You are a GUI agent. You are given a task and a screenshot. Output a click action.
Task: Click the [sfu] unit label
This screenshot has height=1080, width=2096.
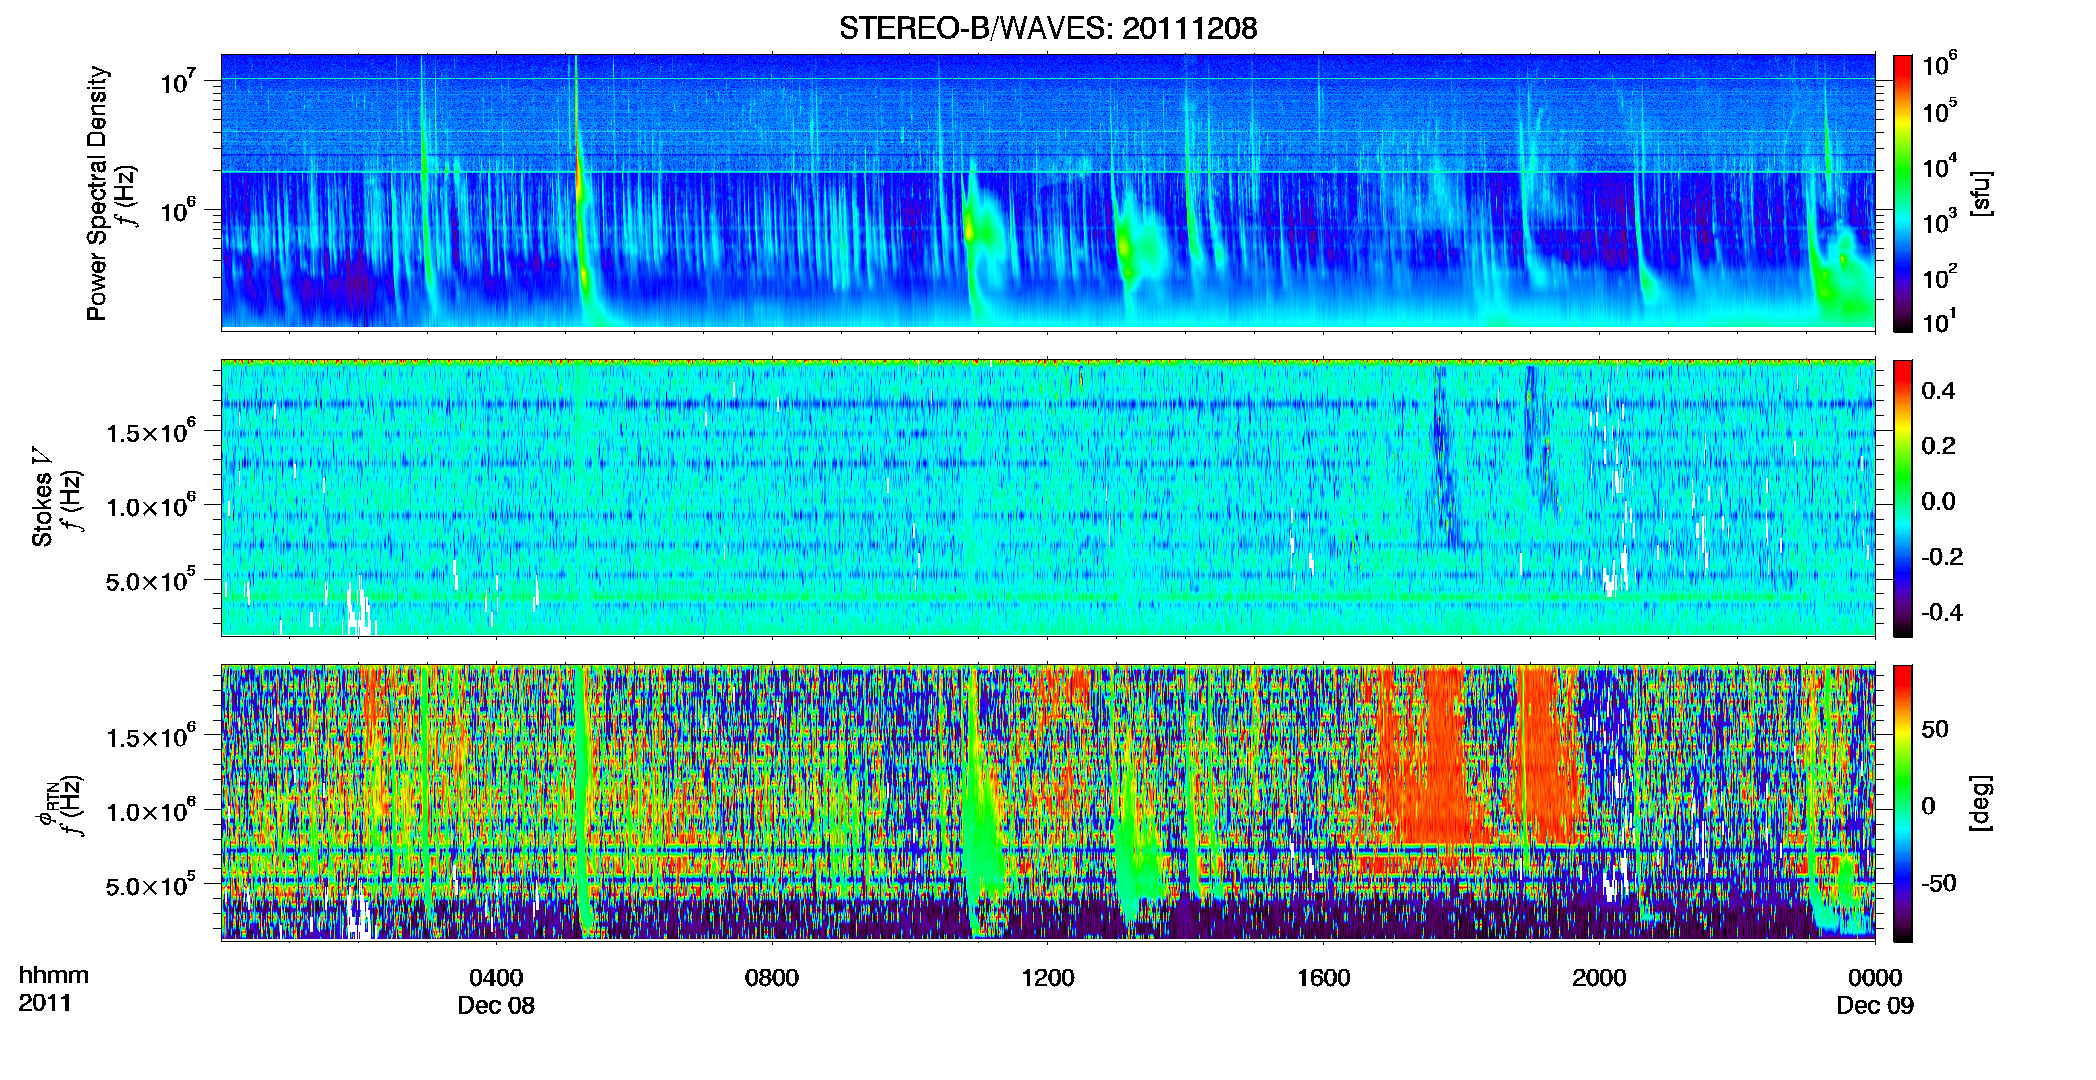1982,193
